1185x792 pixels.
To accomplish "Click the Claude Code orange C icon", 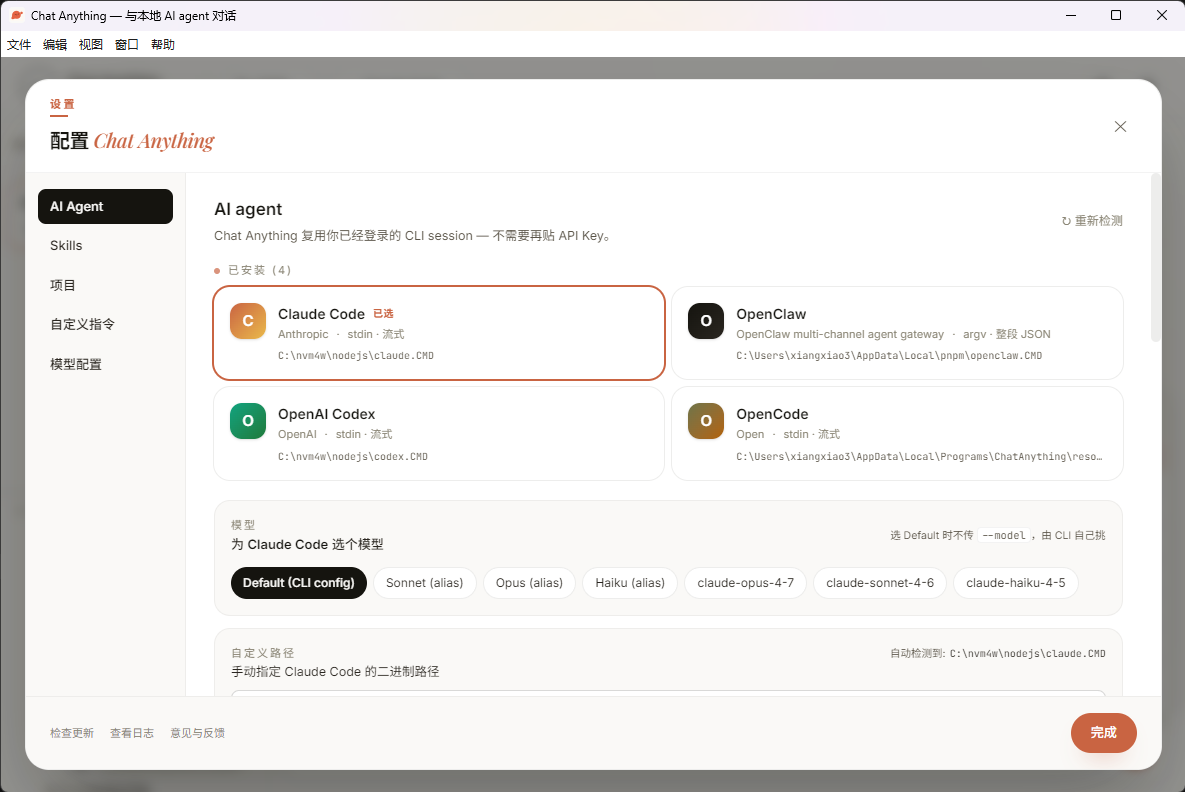I will [x=248, y=321].
